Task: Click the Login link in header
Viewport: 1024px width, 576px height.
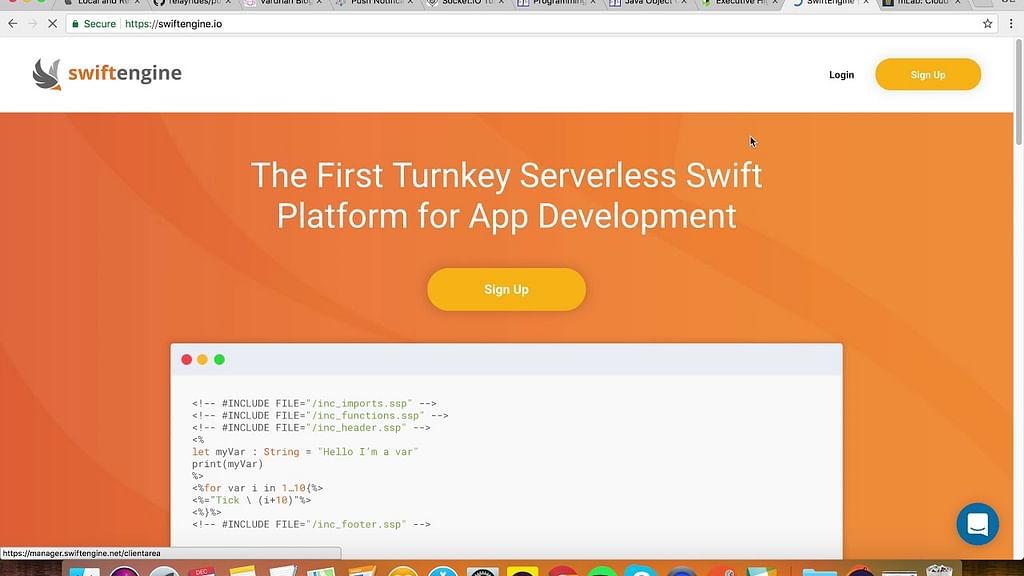Action: tap(841, 75)
